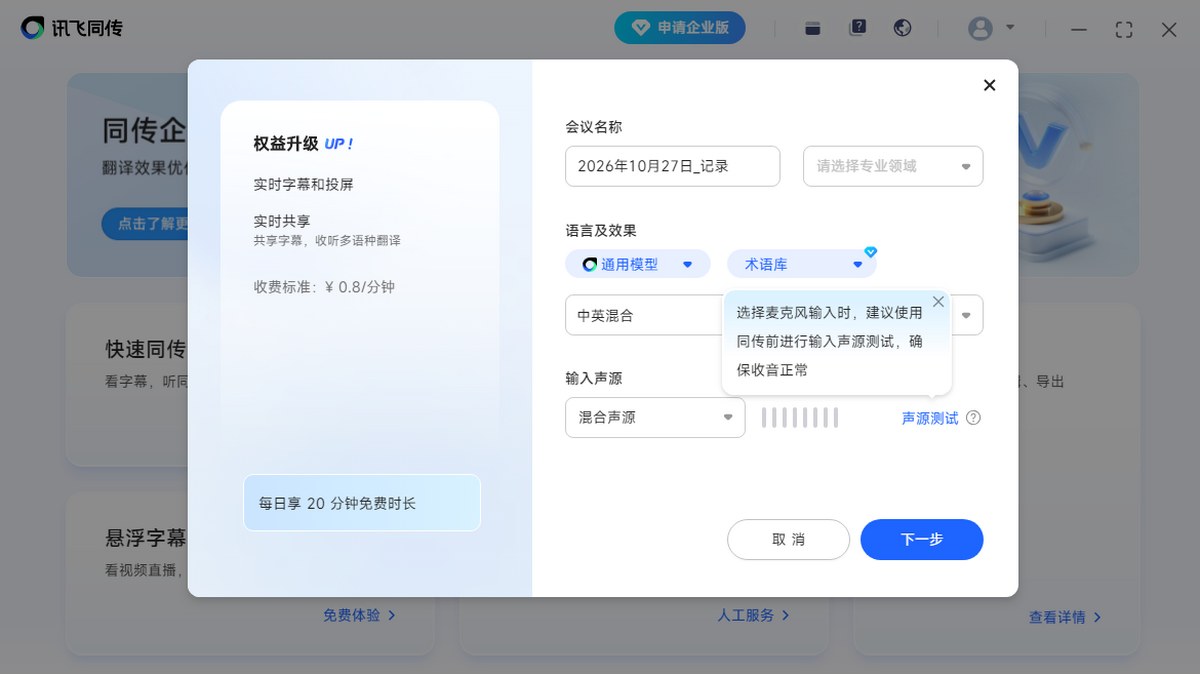Expand the account dropdown arrow
Image resolution: width=1200 pixels, height=674 pixels.
point(1010,27)
